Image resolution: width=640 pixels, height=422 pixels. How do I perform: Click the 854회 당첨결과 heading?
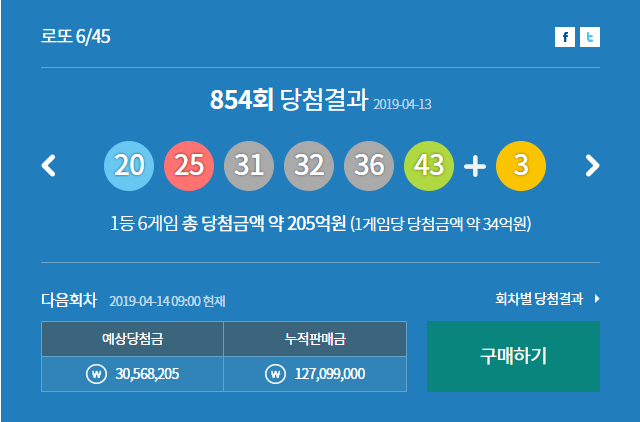point(288,101)
